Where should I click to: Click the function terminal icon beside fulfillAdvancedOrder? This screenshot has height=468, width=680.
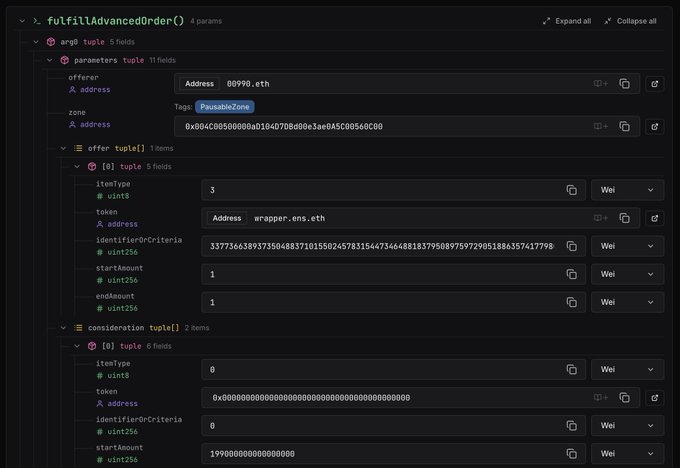coord(37,21)
